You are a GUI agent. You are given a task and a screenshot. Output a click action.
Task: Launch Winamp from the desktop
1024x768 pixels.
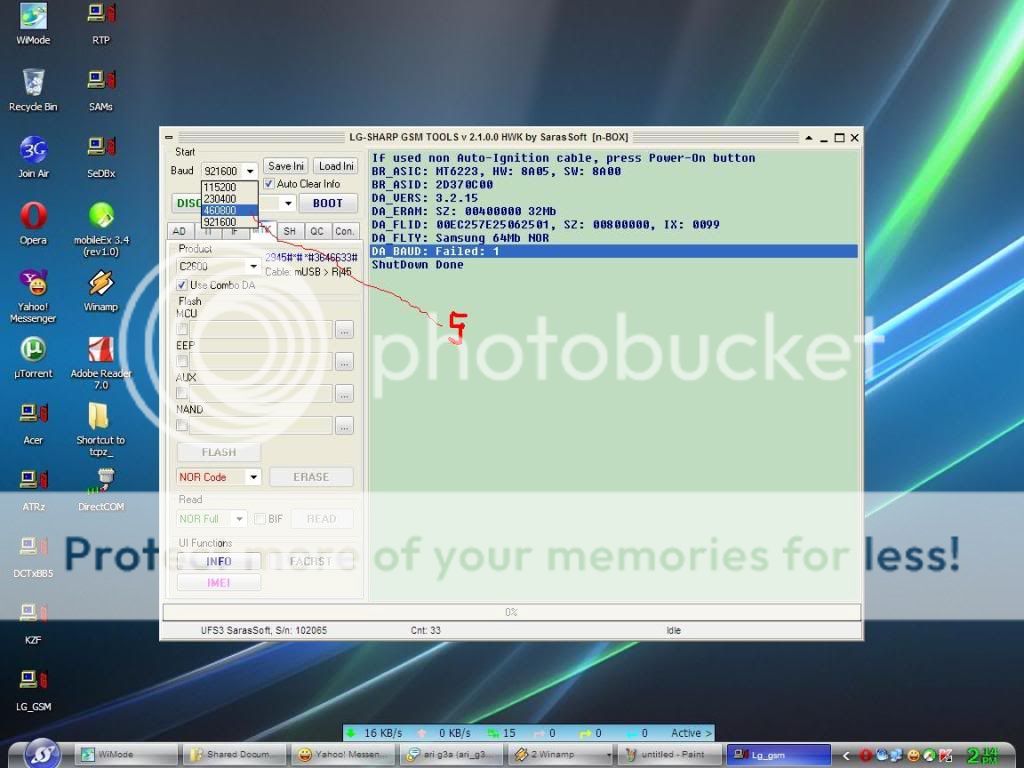tap(101, 290)
